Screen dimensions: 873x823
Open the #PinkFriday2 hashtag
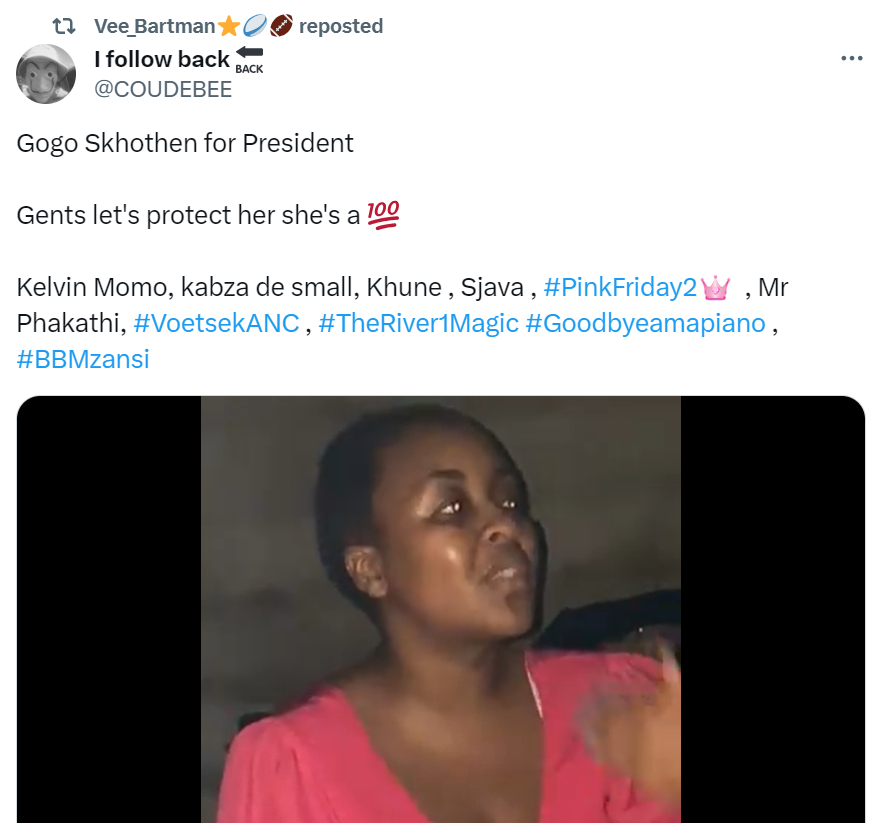point(620,288)
